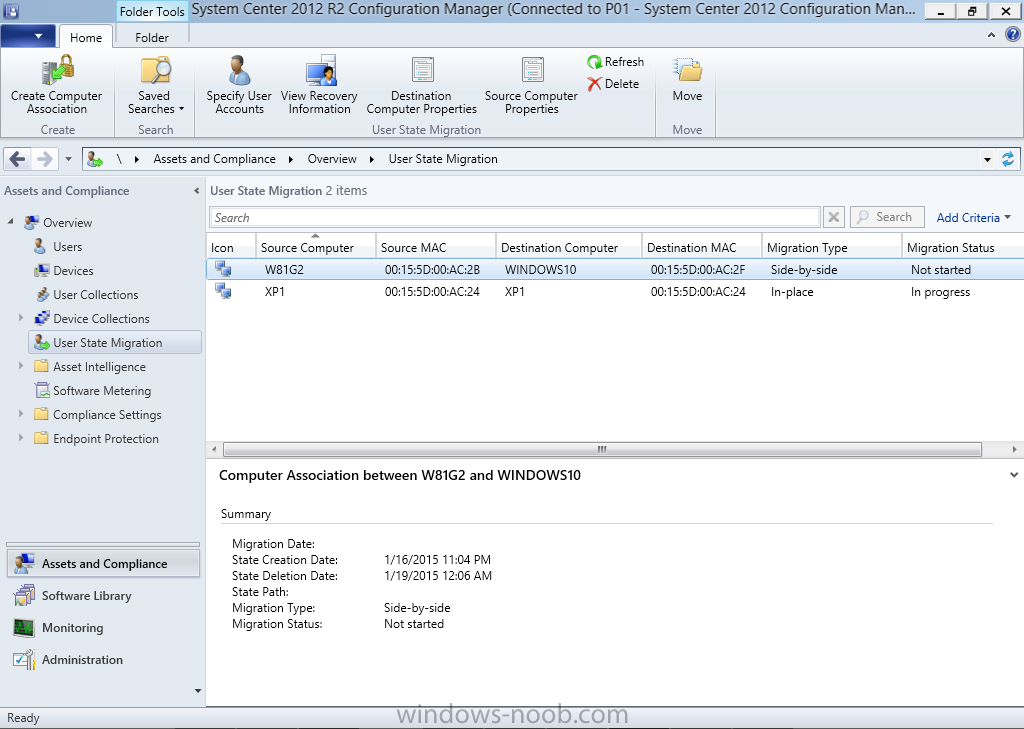This screenshot has width=1024, height=729.
Task: Open the address bar history dropdown
Action: pyautogui.click(x=987, y=159)
